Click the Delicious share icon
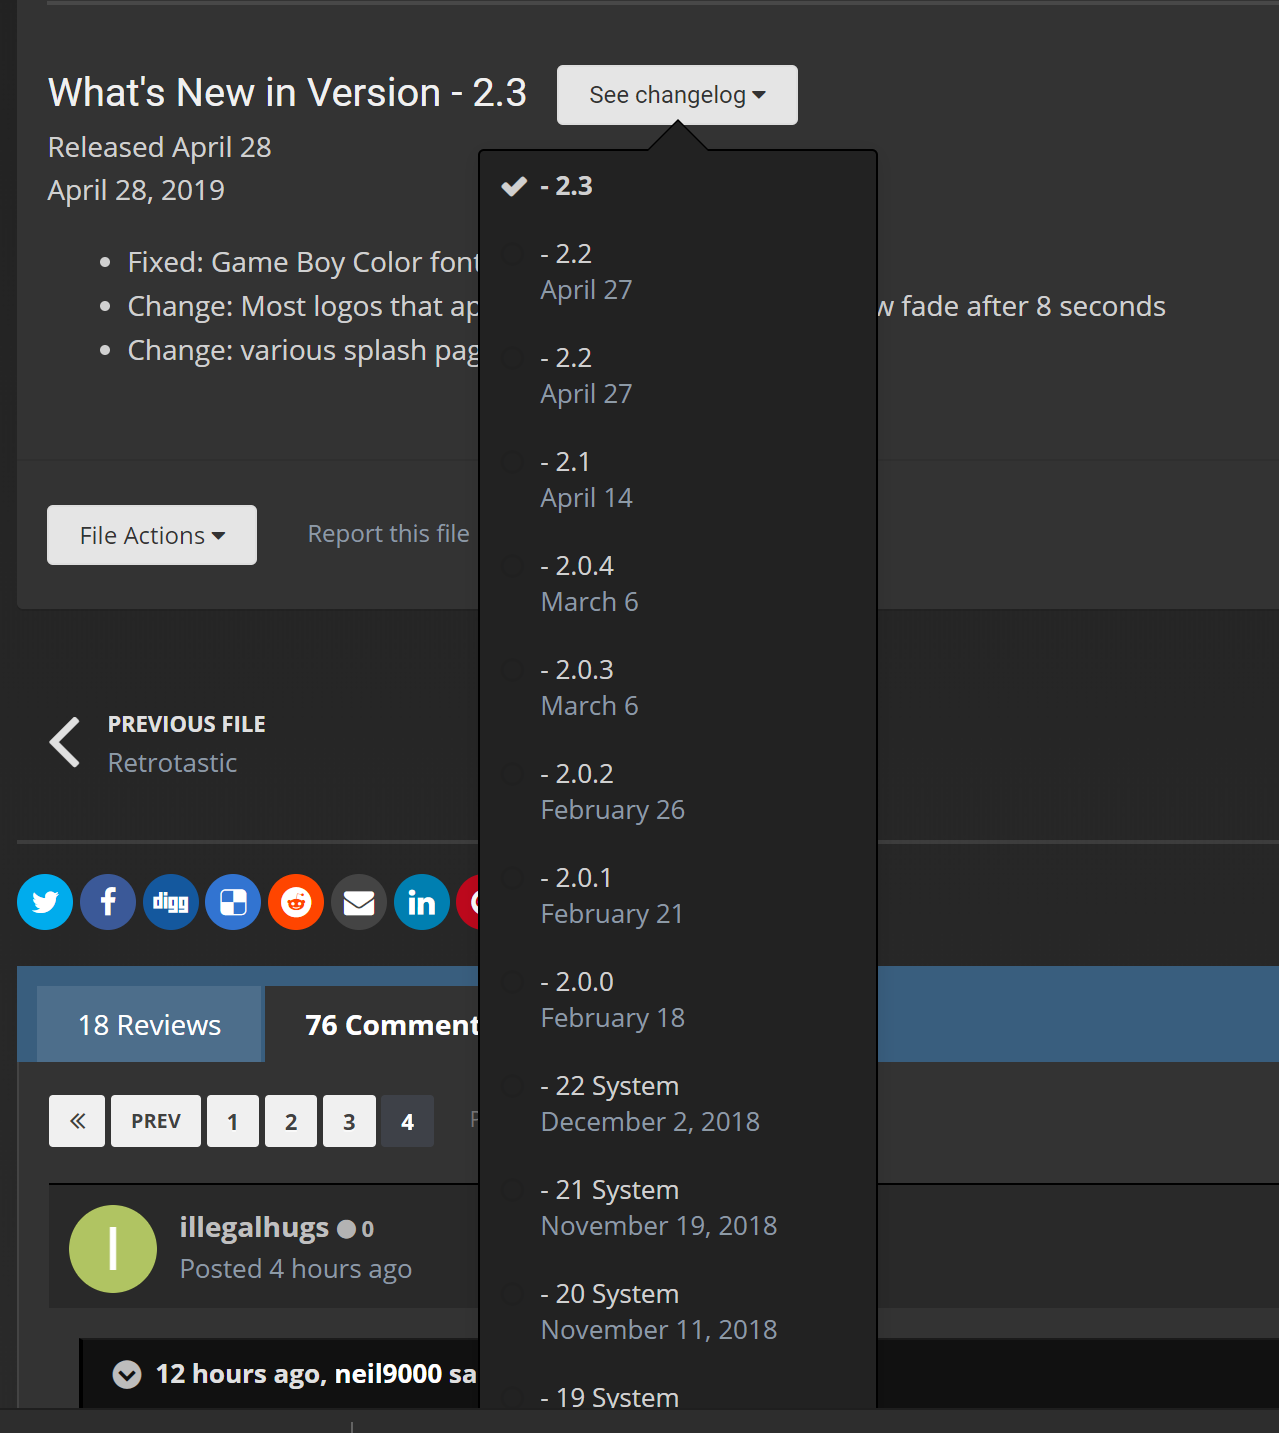Viewport: 1279px width, 1433px height. pos(233,902)
